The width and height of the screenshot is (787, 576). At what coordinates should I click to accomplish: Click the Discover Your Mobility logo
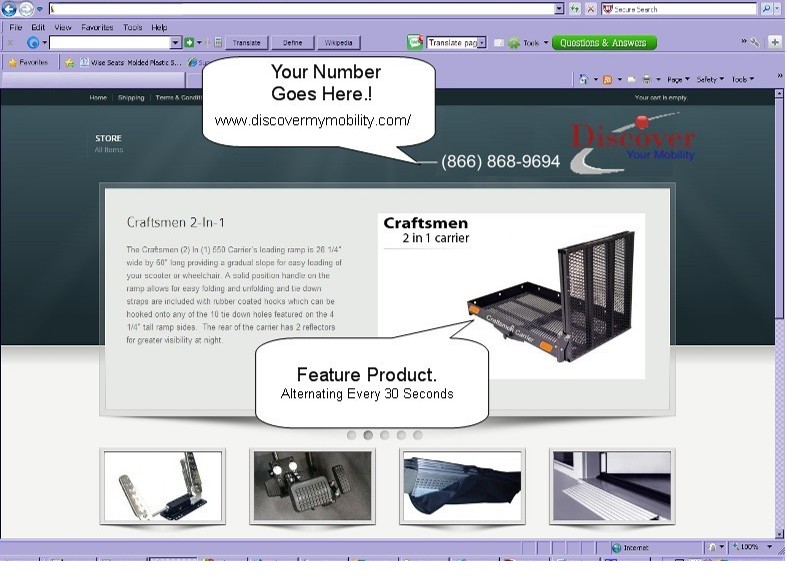[632, 143]
